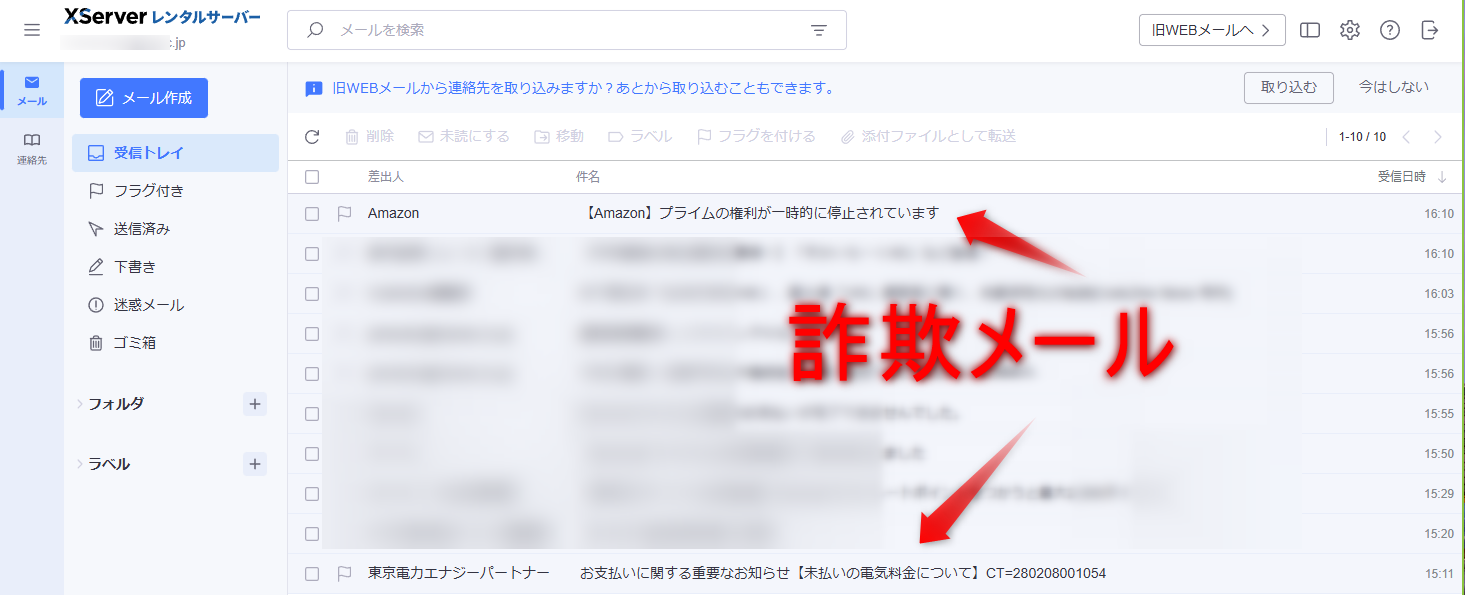1465x595 pixels.
Task: Open settings gear icon
Action: tap(1350, 30)
